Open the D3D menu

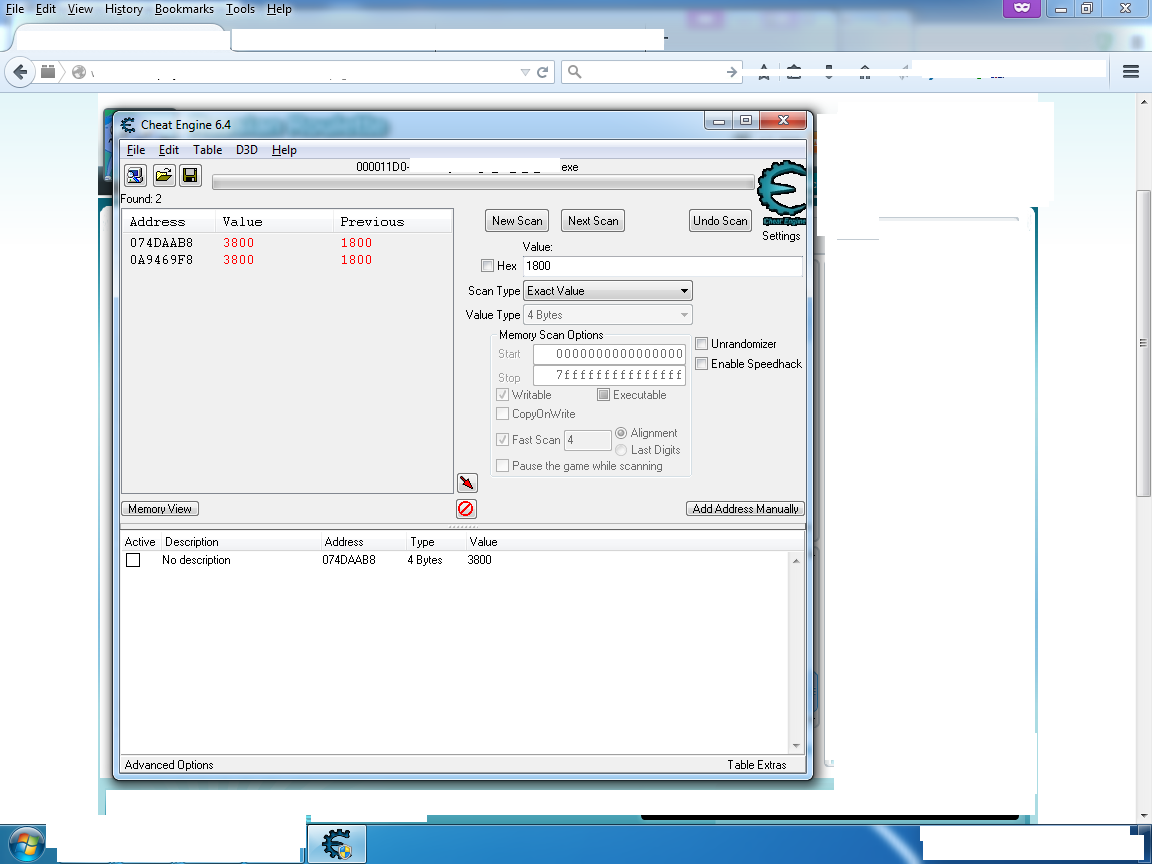[x=246, y=150]
